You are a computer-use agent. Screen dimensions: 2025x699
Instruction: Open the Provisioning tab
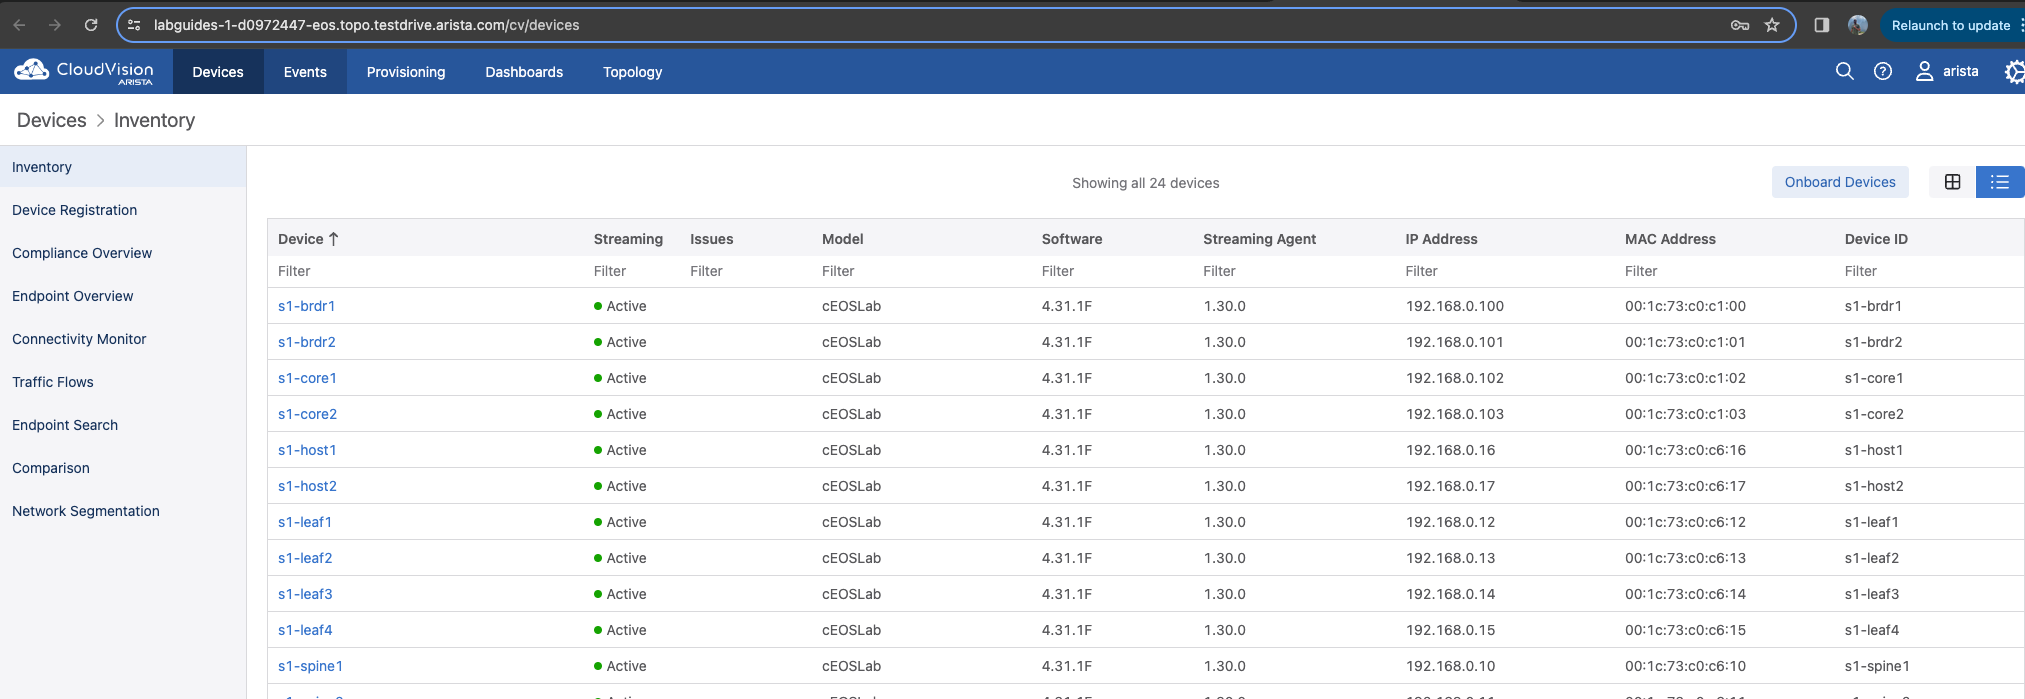(406, 72)
